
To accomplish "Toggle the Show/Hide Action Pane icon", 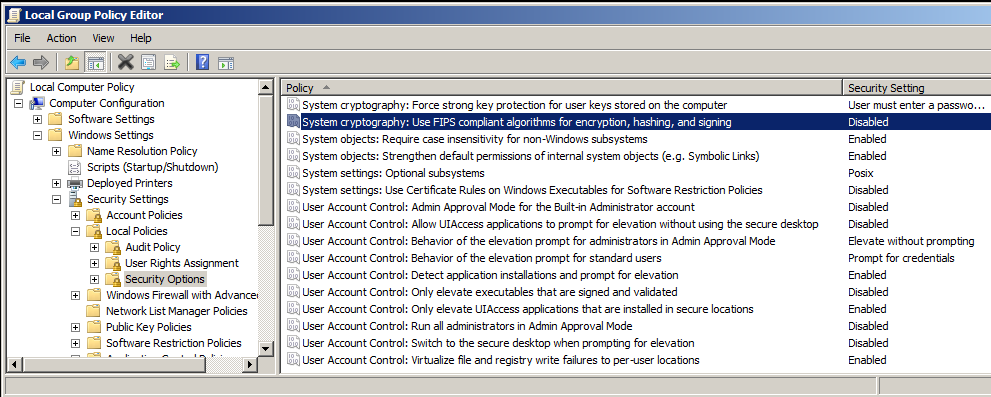I will pos(226,62).
